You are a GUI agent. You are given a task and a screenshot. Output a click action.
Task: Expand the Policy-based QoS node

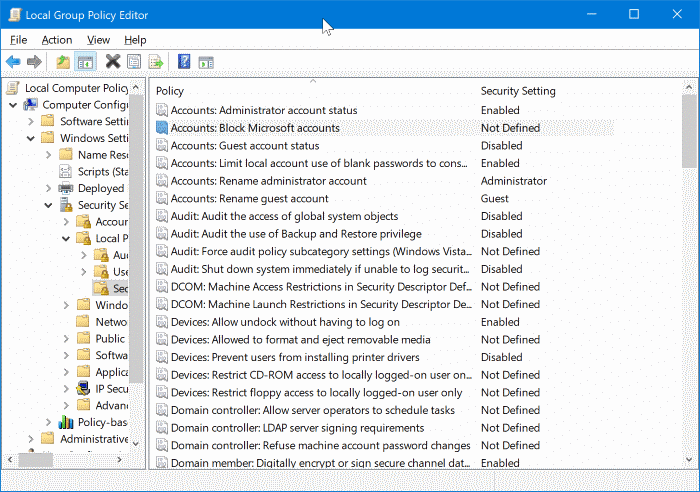[x=48, y=422]
